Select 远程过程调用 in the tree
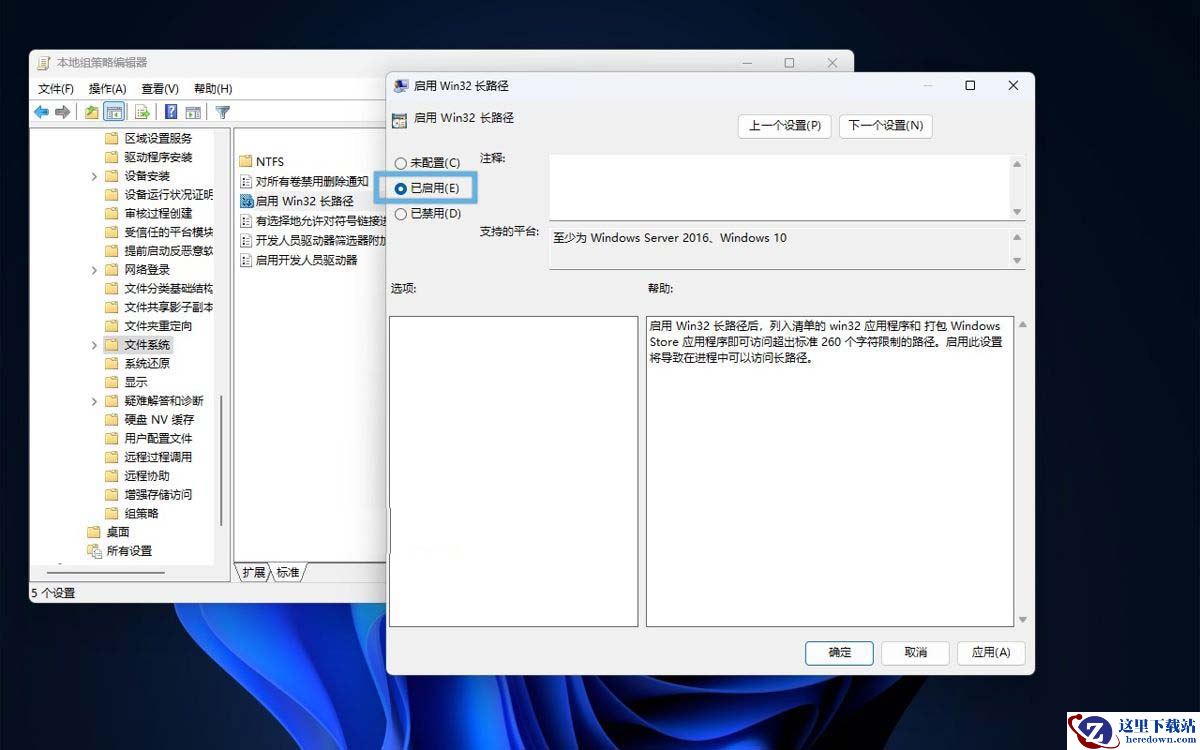 click(x=158, y=457)
